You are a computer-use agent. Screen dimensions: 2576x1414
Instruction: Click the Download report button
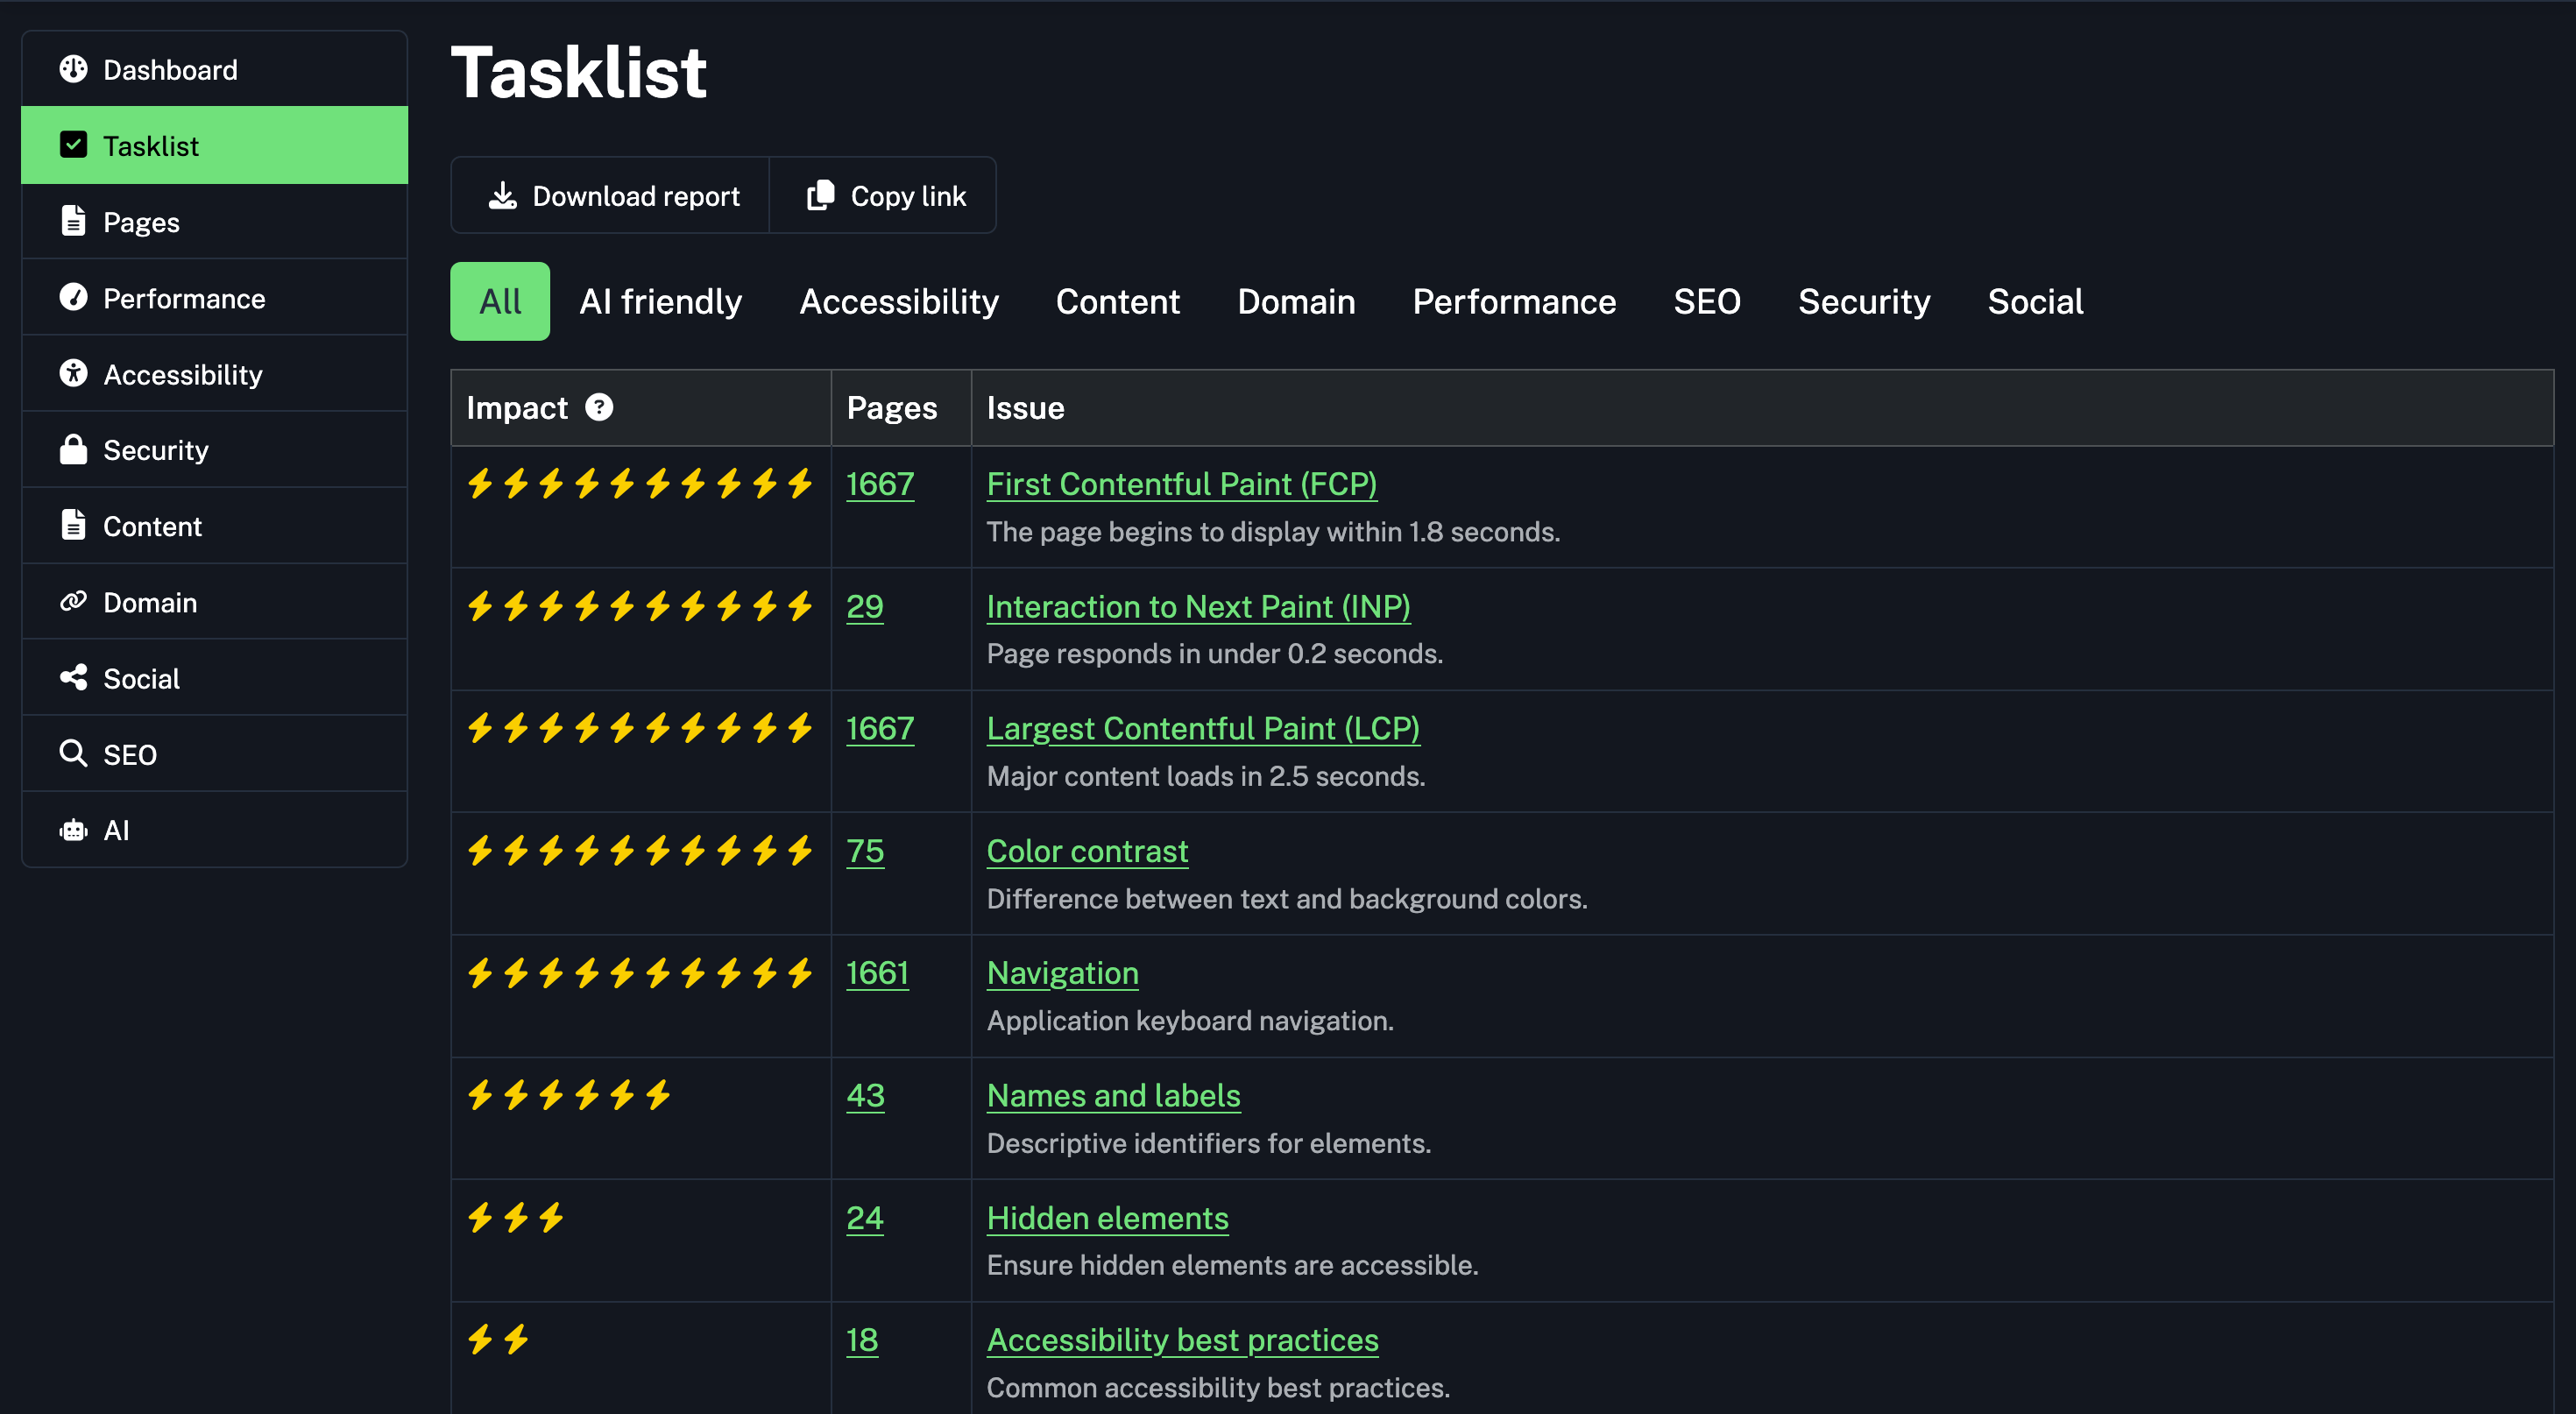(611, 195)
